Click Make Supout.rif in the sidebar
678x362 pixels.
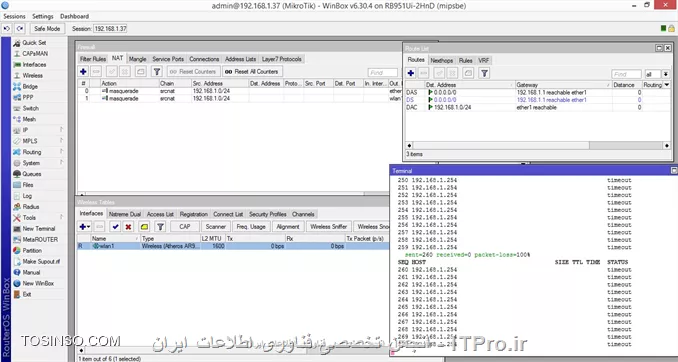41,261
